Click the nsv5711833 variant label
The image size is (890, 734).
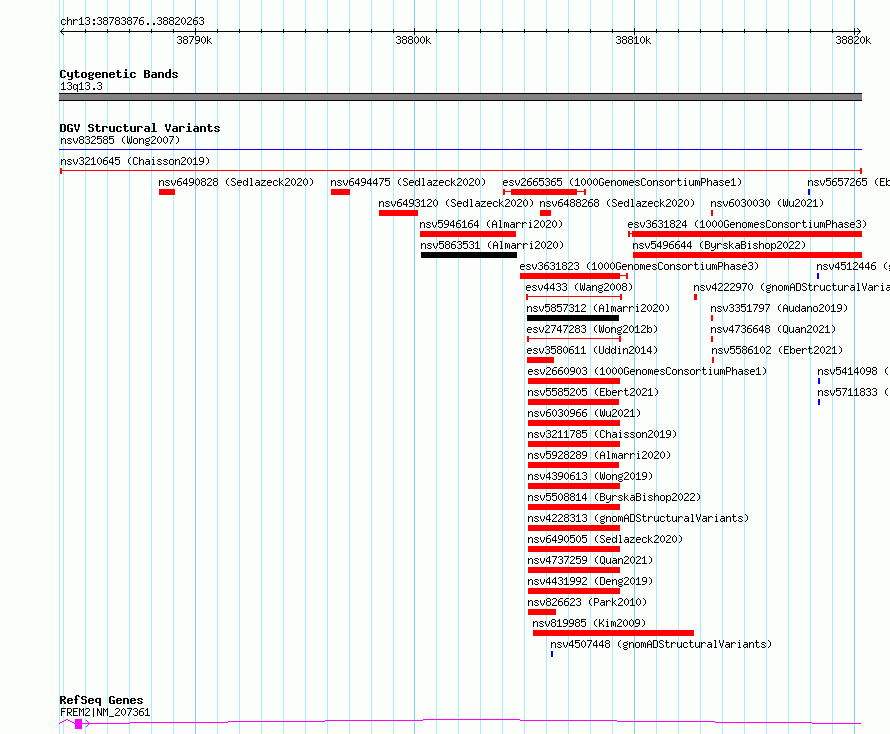(x=853, y=392)
